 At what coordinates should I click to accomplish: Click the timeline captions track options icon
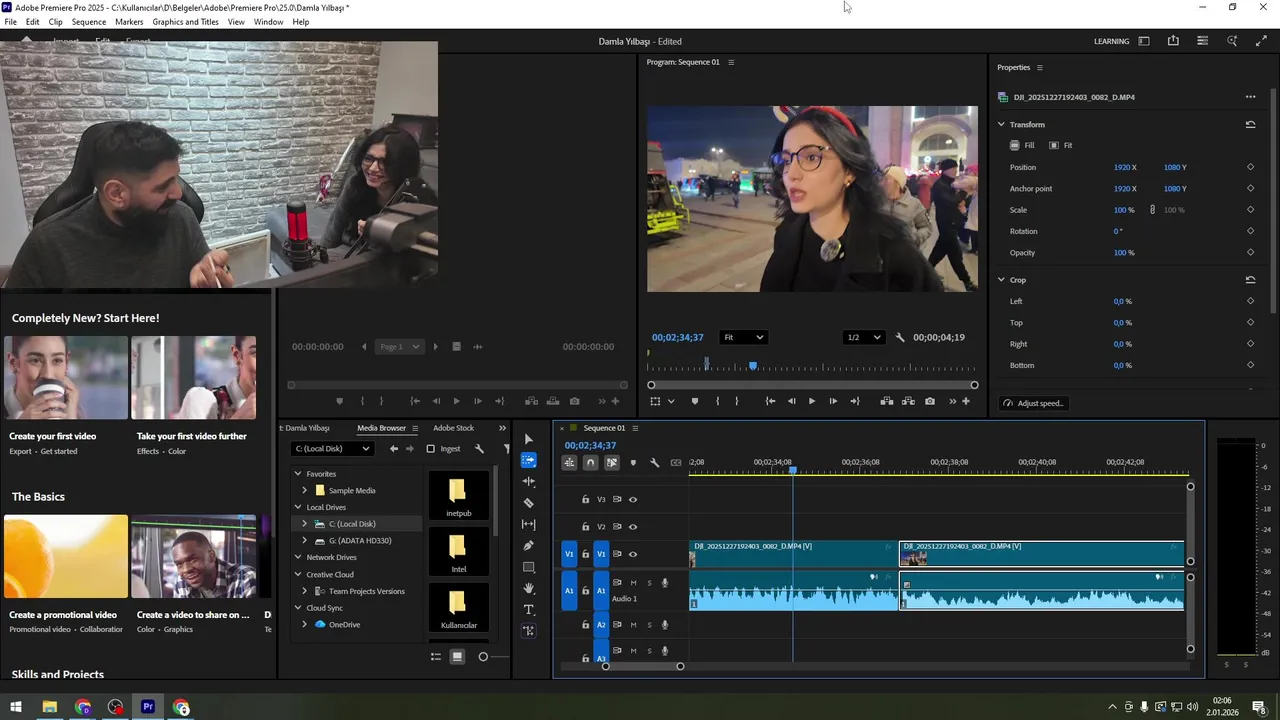click(x=676, y=462)
